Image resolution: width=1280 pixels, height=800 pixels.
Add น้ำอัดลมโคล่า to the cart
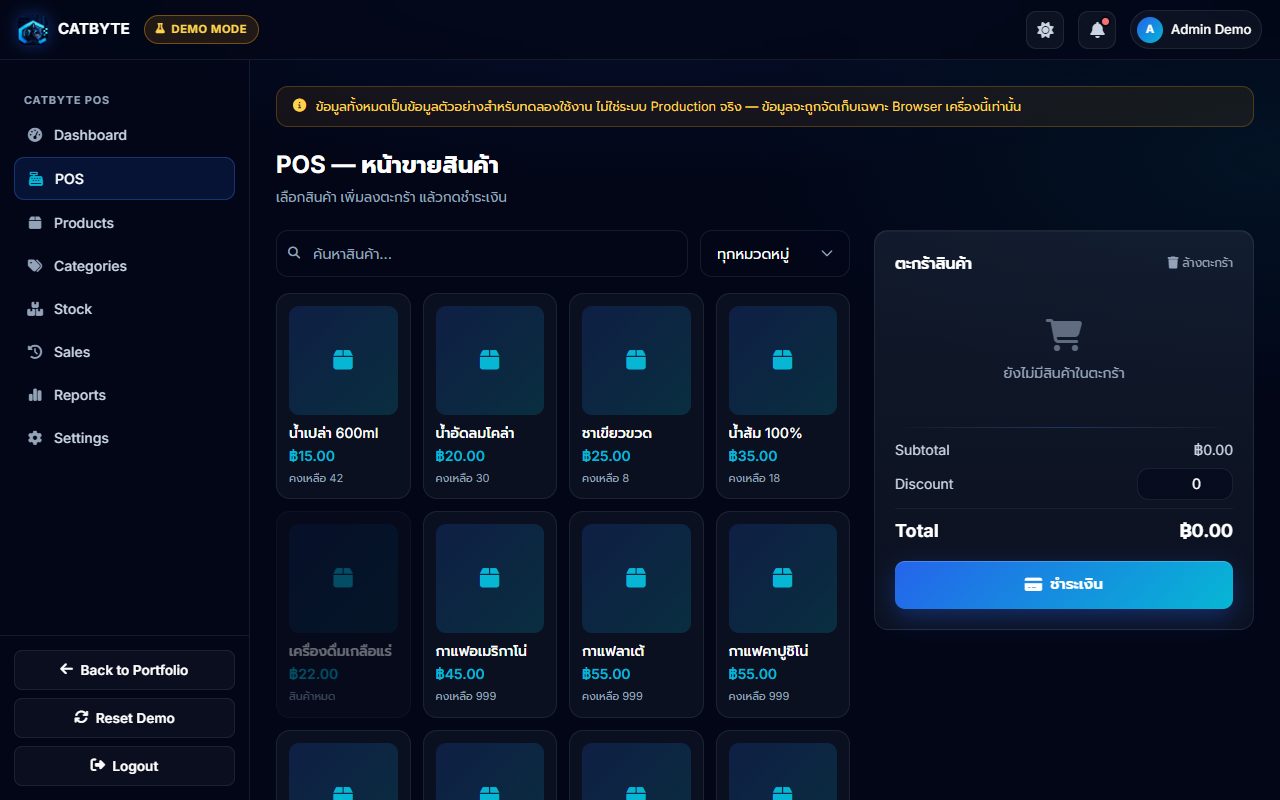point(490,396)
